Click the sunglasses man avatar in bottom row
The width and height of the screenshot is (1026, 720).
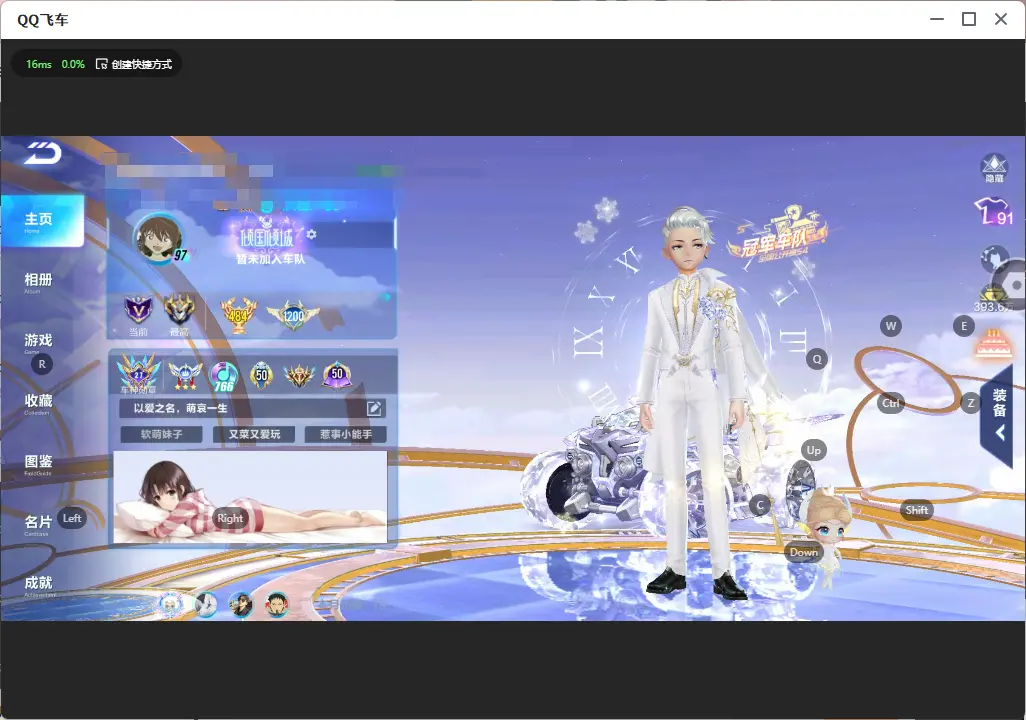point(241,603)
